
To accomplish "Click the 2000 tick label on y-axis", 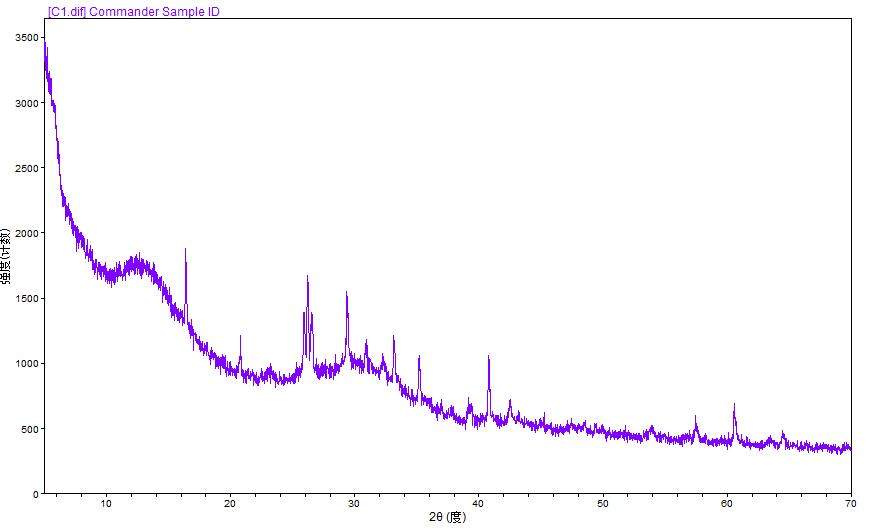I will coord(26,233).
